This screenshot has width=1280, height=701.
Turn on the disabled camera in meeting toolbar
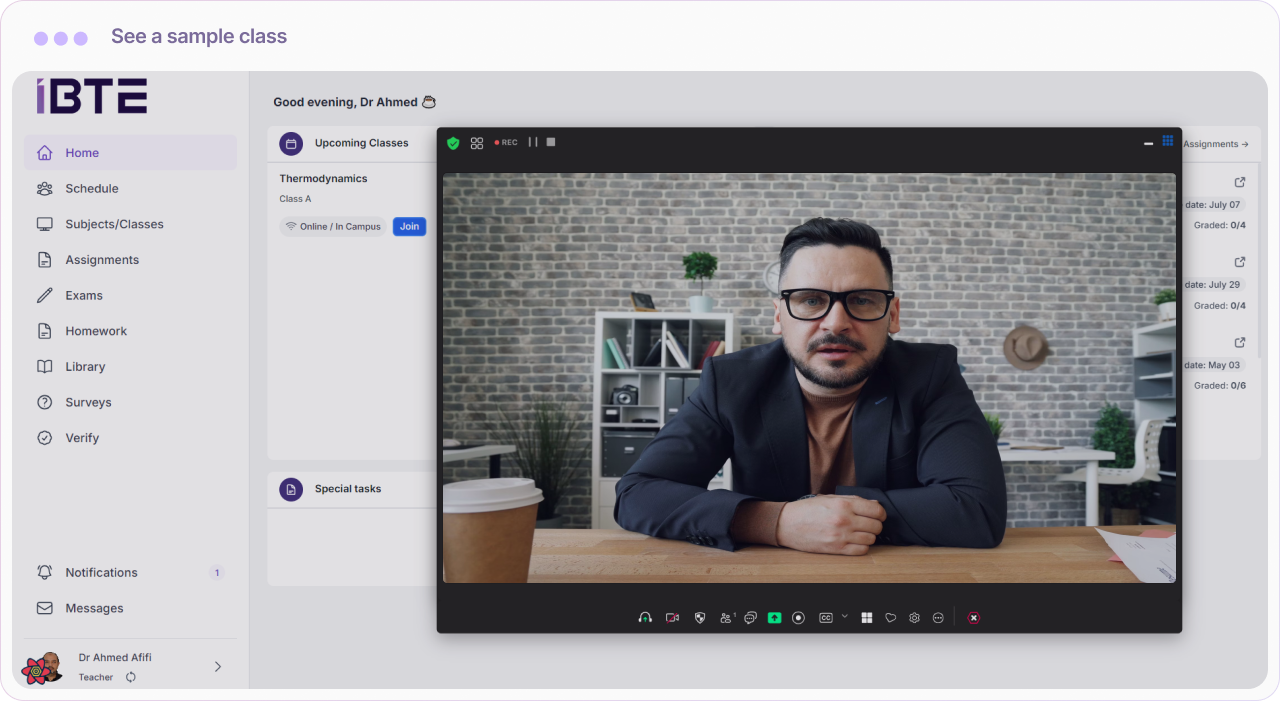point(672,618)
